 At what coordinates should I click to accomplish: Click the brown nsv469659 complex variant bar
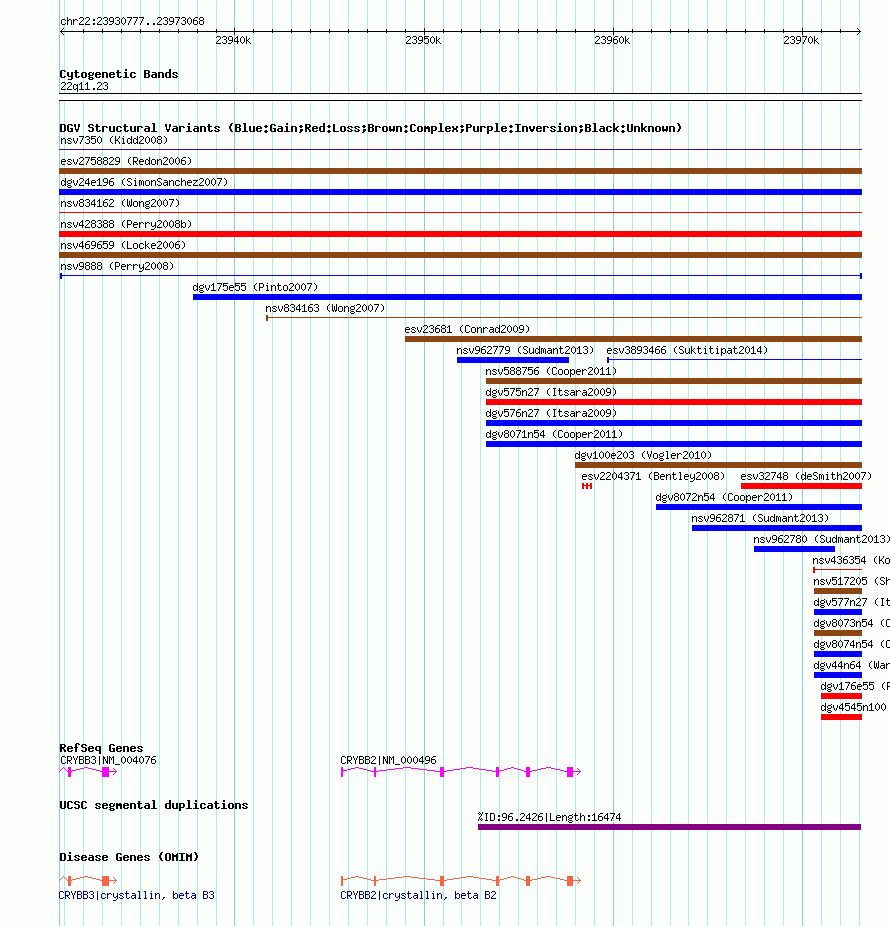coord(461,255)
